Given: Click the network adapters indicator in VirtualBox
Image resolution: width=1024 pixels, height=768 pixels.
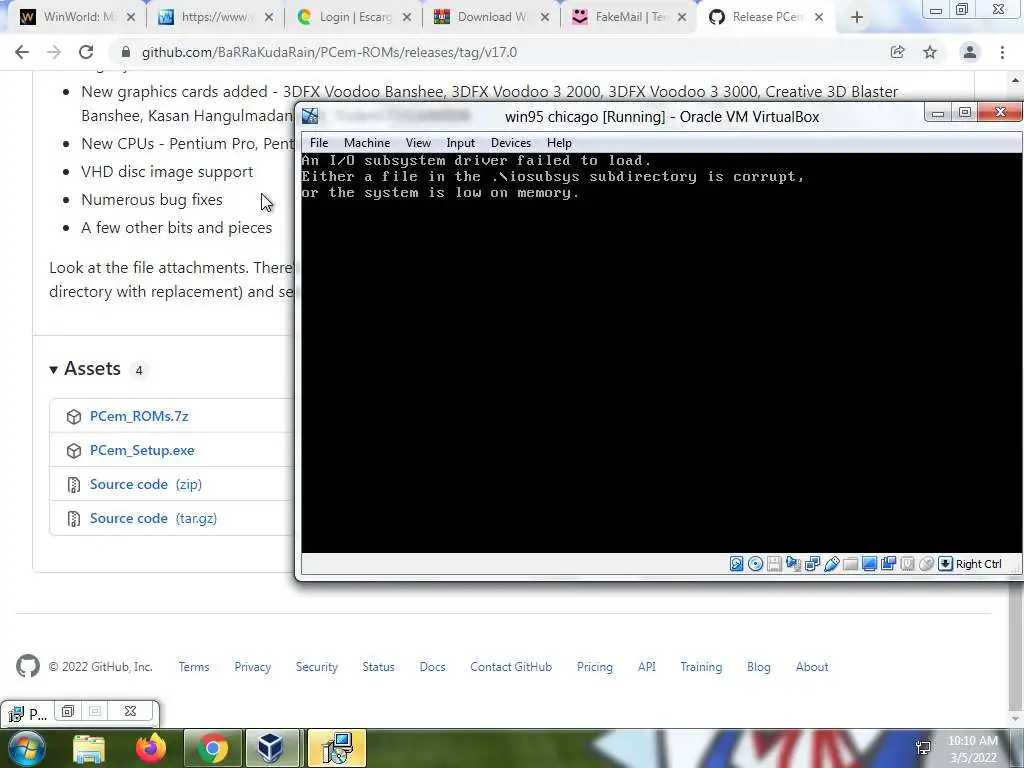Looking at the screenshot, I should click(x=812, y=564).
